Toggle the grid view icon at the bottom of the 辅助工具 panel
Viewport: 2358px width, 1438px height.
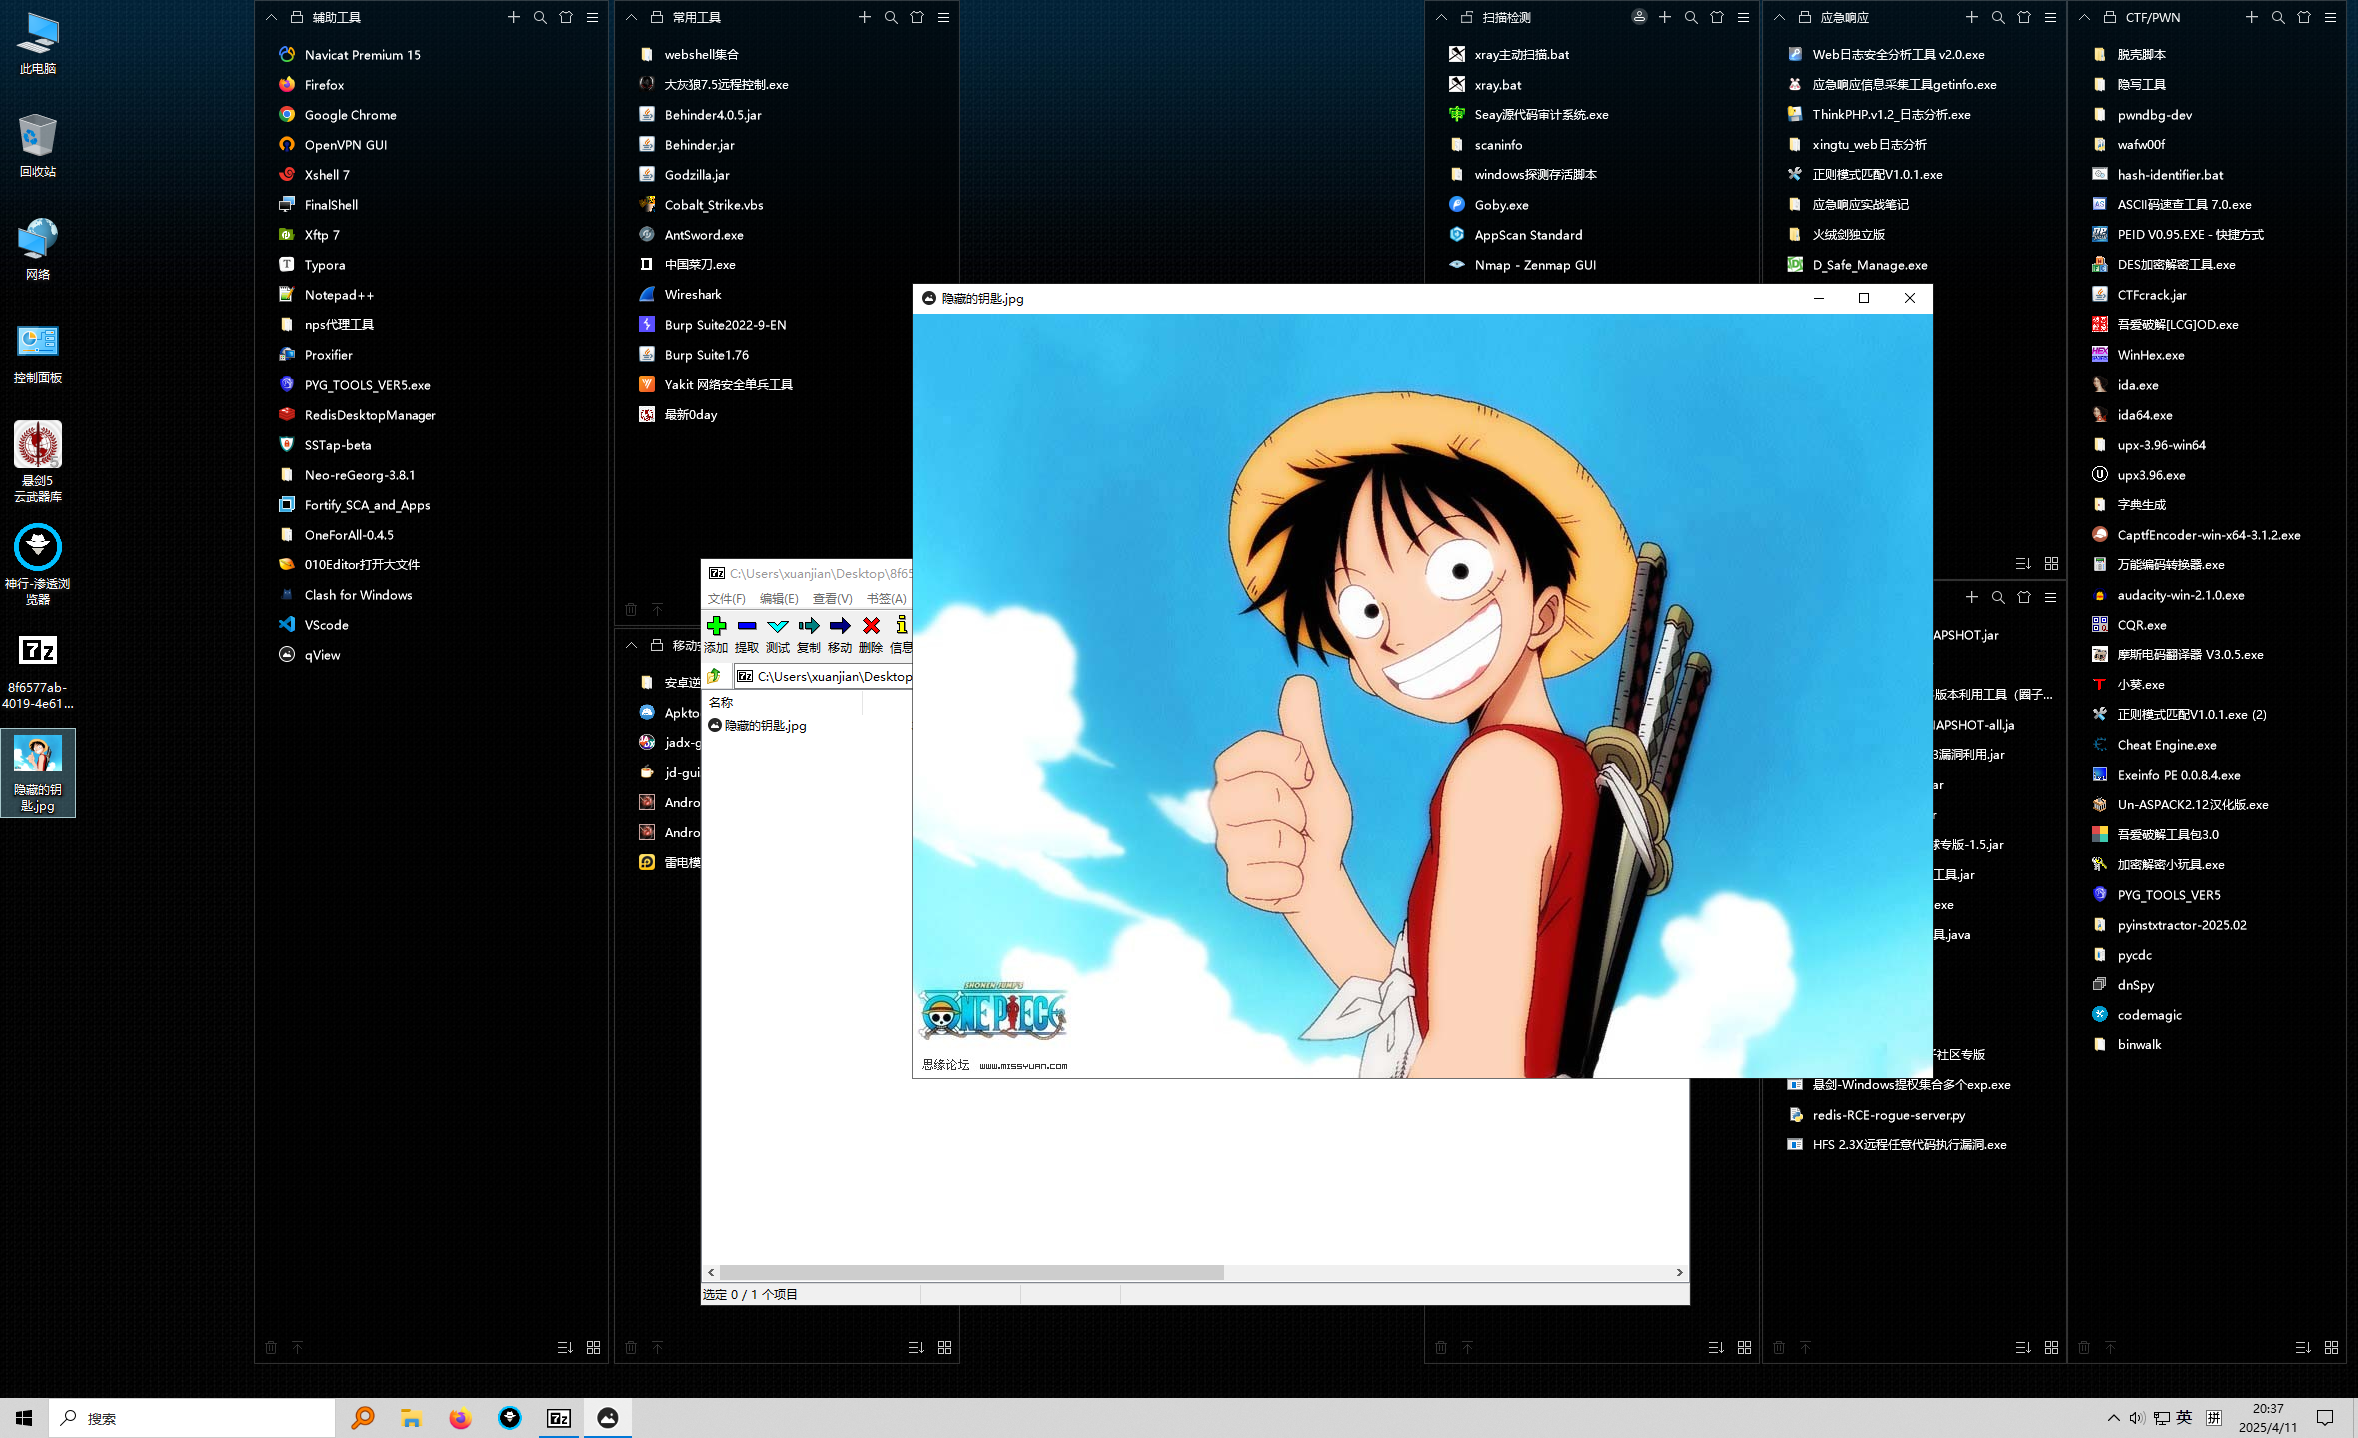click(593, 1348)
